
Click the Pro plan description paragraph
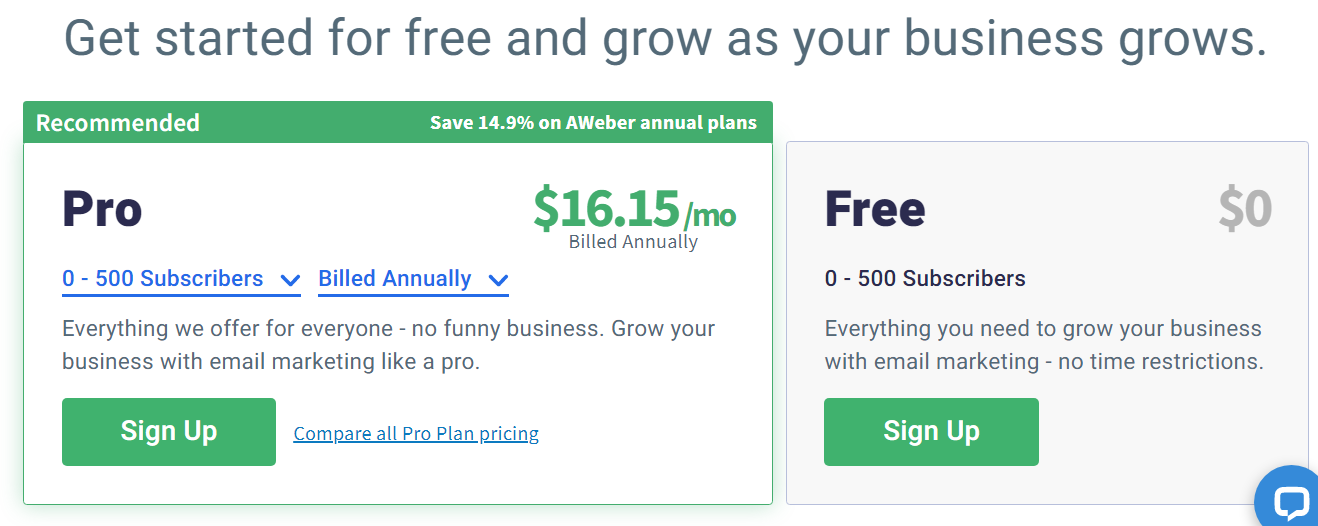coord(388,345)
